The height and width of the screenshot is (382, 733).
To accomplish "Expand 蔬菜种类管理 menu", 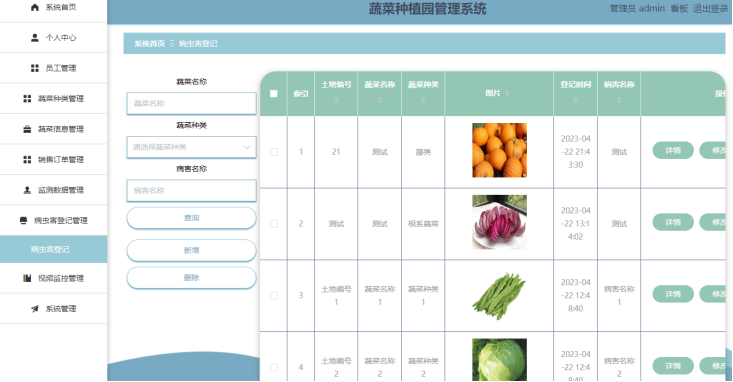I will point(54,99).
